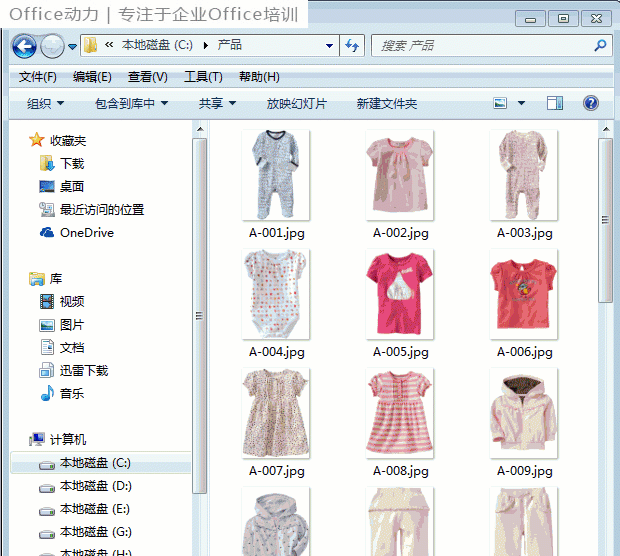
Task: Open the 编辑(E) menu
Action: (x=92, y=77)
